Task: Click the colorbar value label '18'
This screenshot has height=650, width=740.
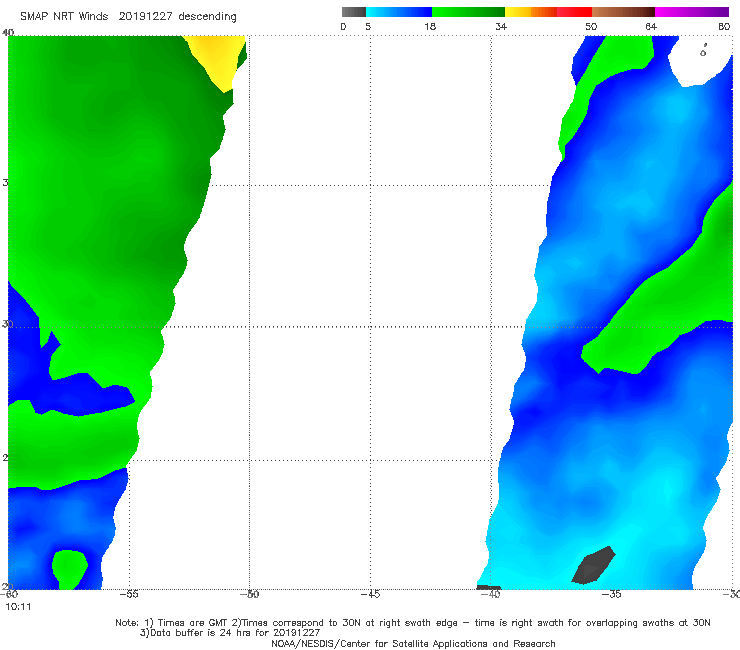Action: point(430,27)
